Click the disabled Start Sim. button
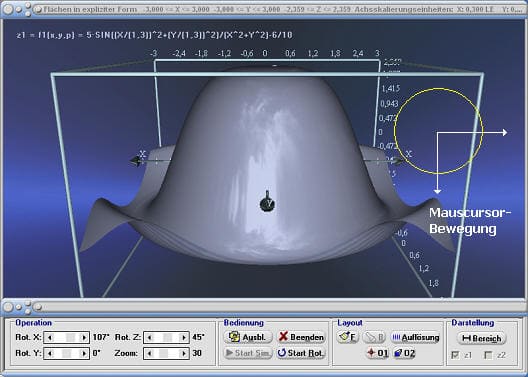 click(x=248, y=353)
